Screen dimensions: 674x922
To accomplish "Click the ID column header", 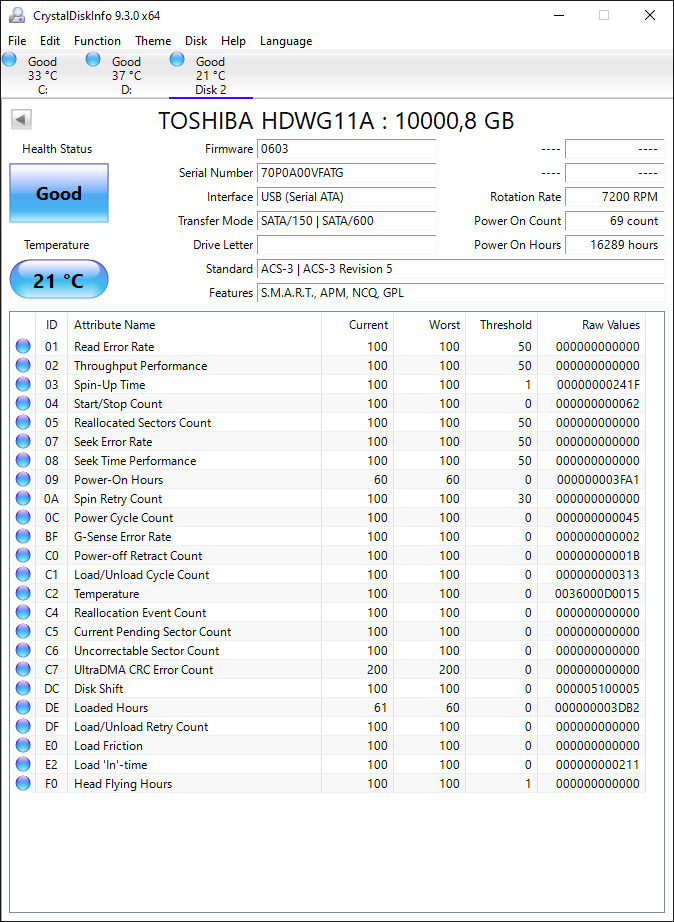I will coord(52,325).
